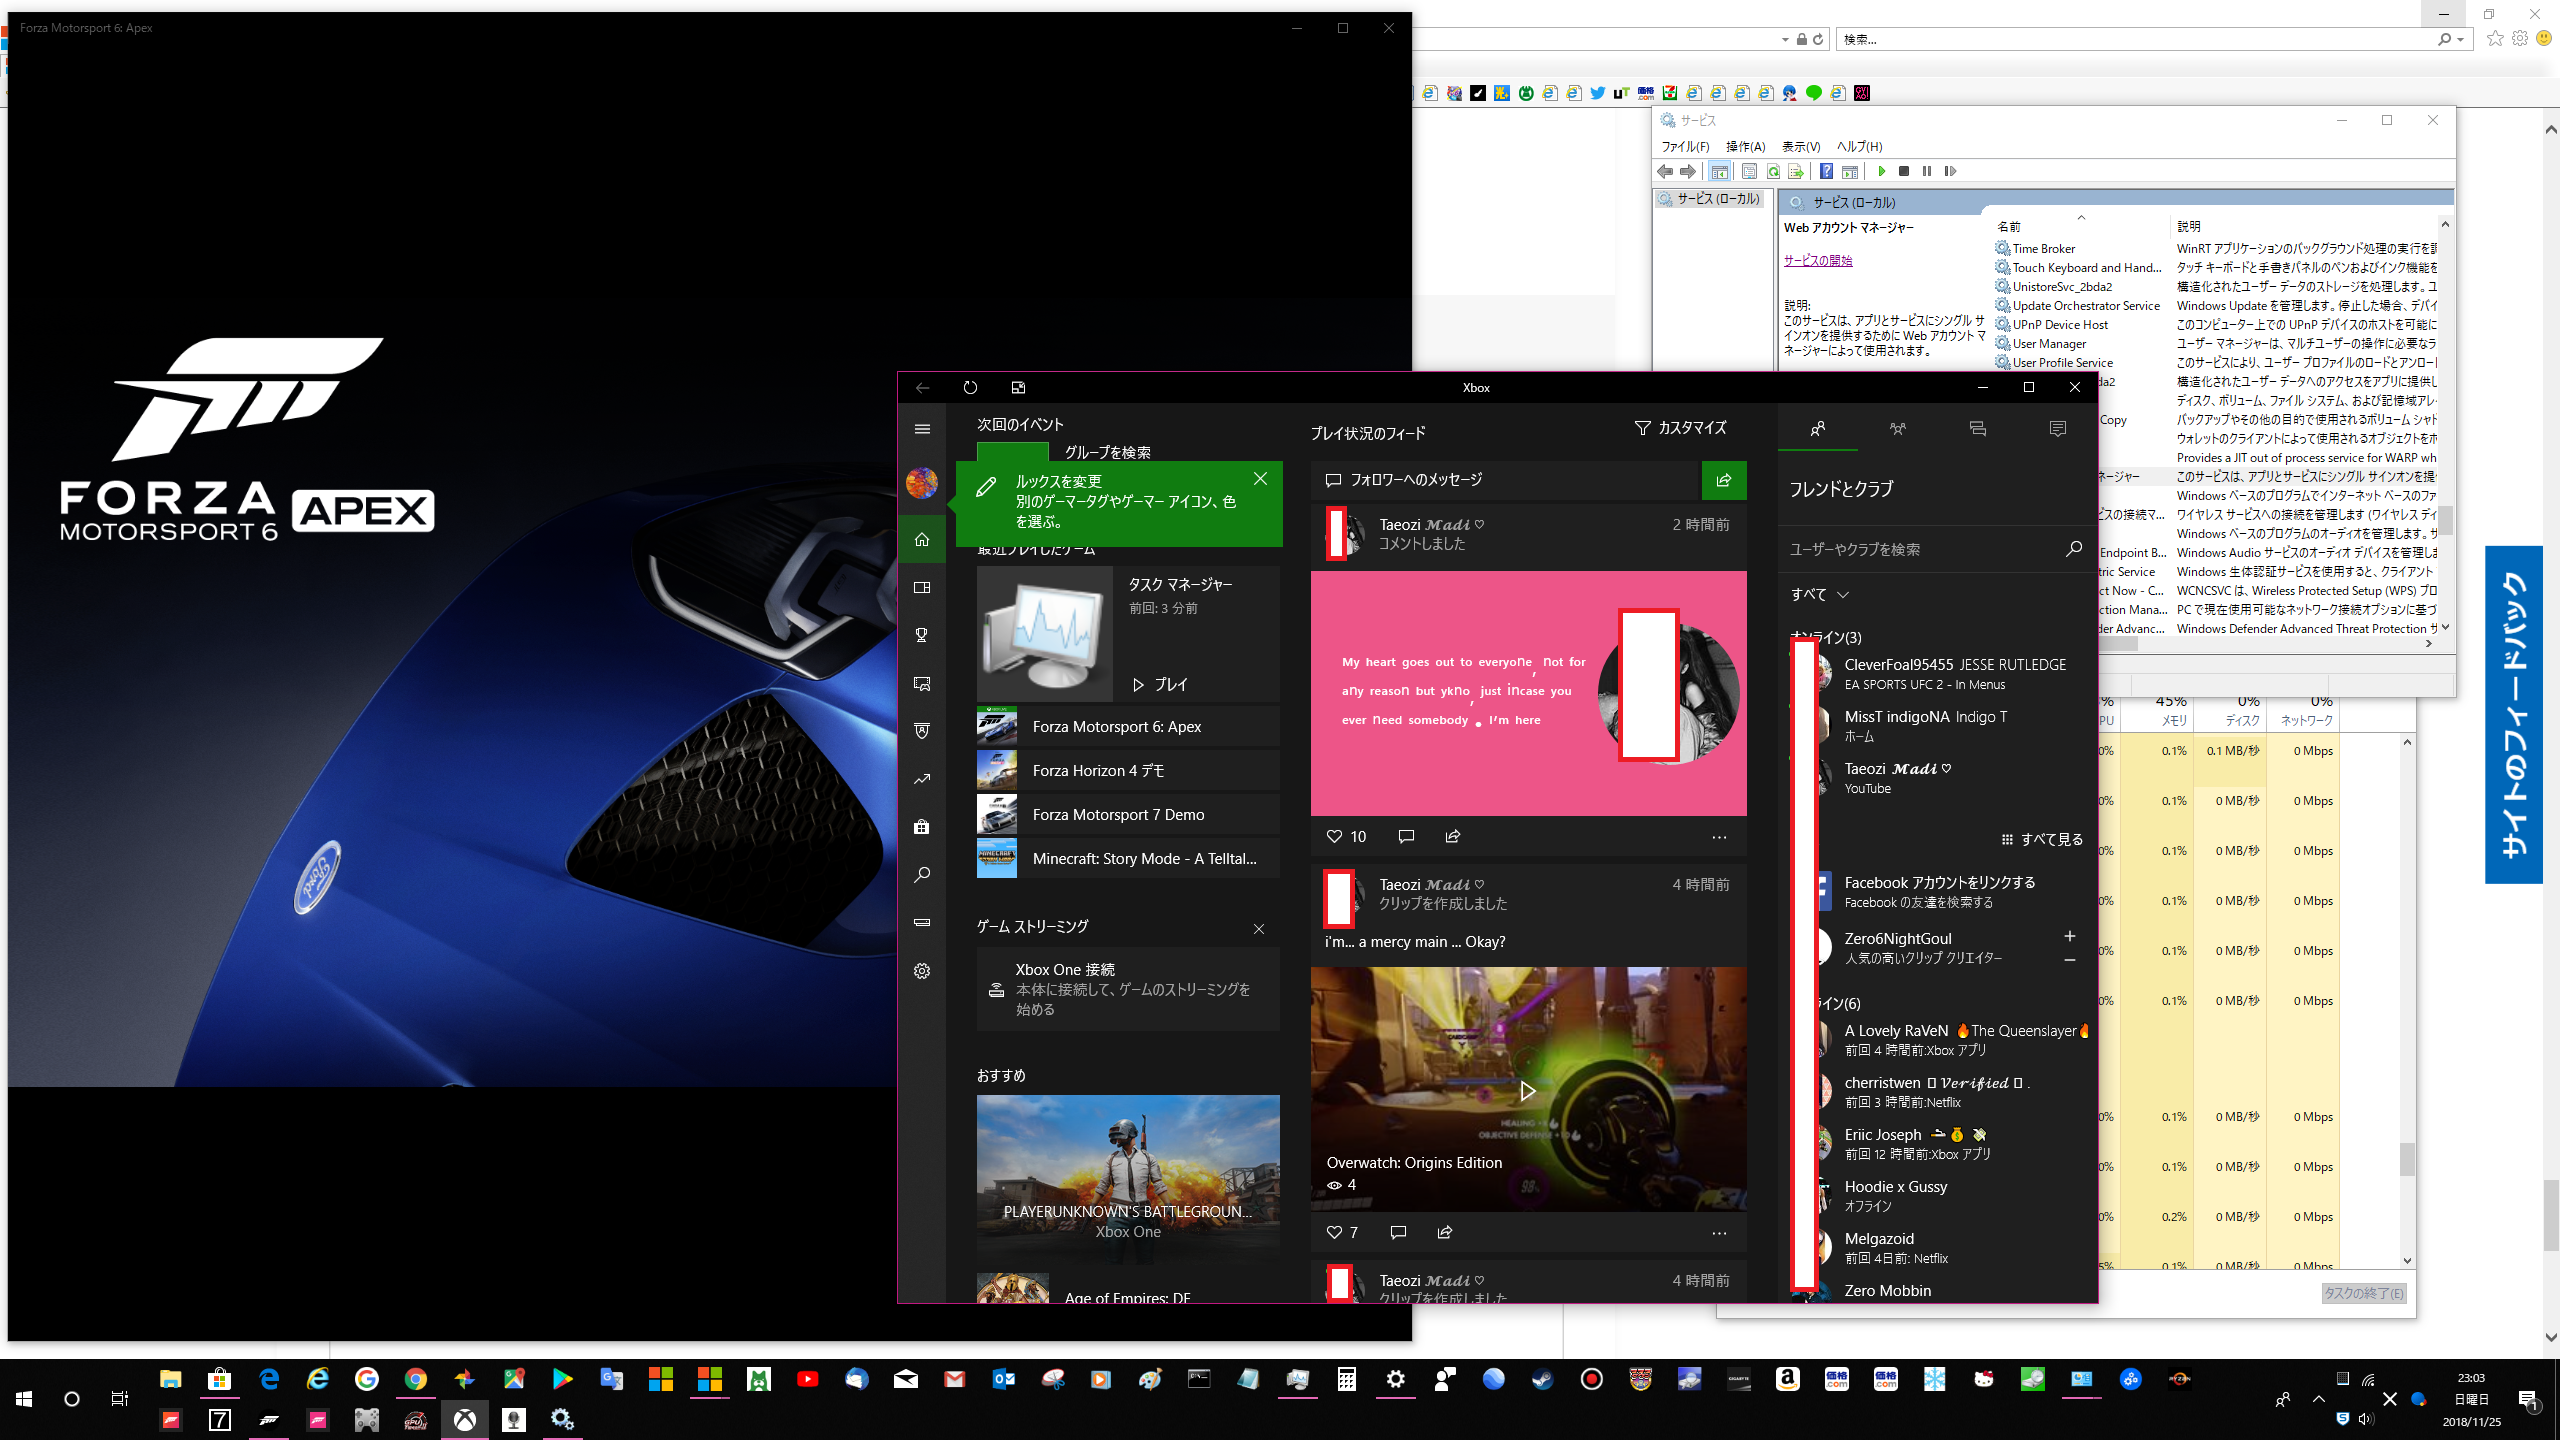Stop the service in Services toolbar
This screenshot has width=2560, height=1440.
[1904, 171]
